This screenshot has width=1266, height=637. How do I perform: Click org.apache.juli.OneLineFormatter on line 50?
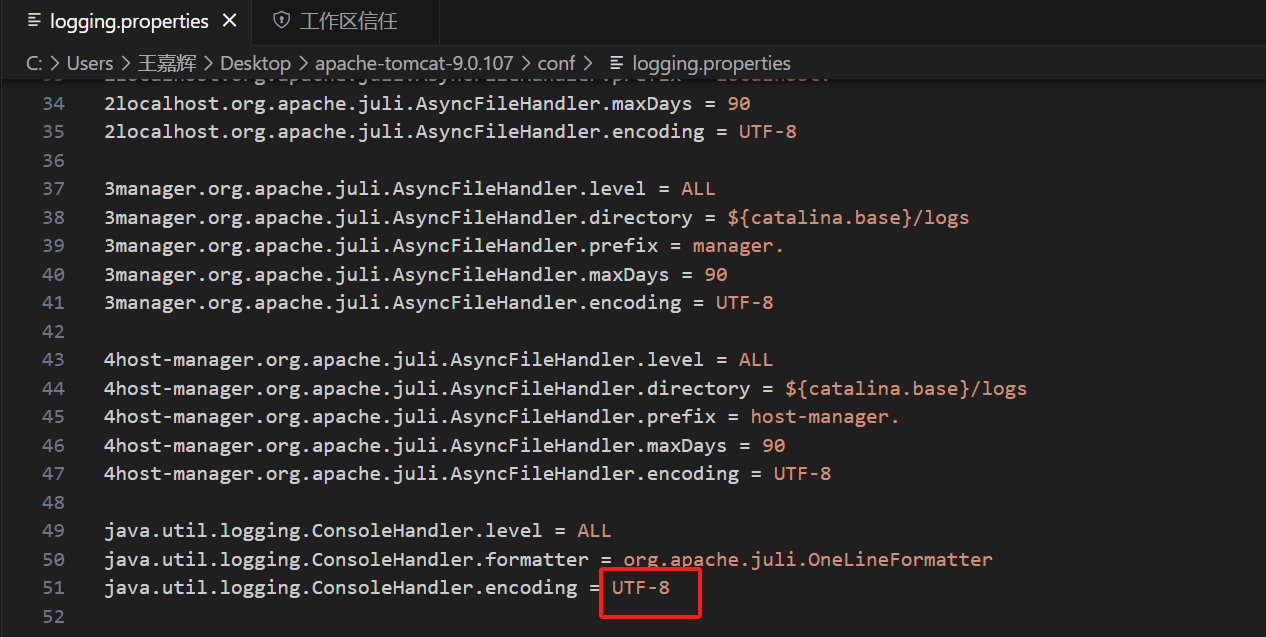tap(808, 560)
